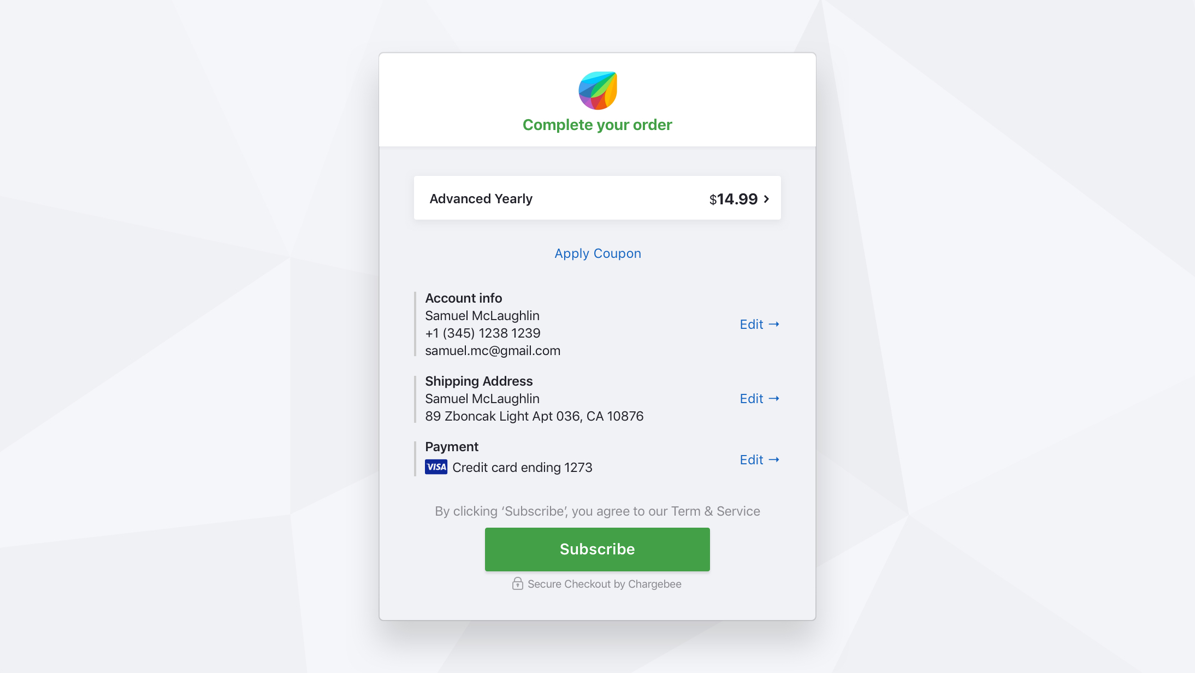This screenshot has height=673, width=1195.
Task: Click the Term & Service text
Action: point(715,511)
